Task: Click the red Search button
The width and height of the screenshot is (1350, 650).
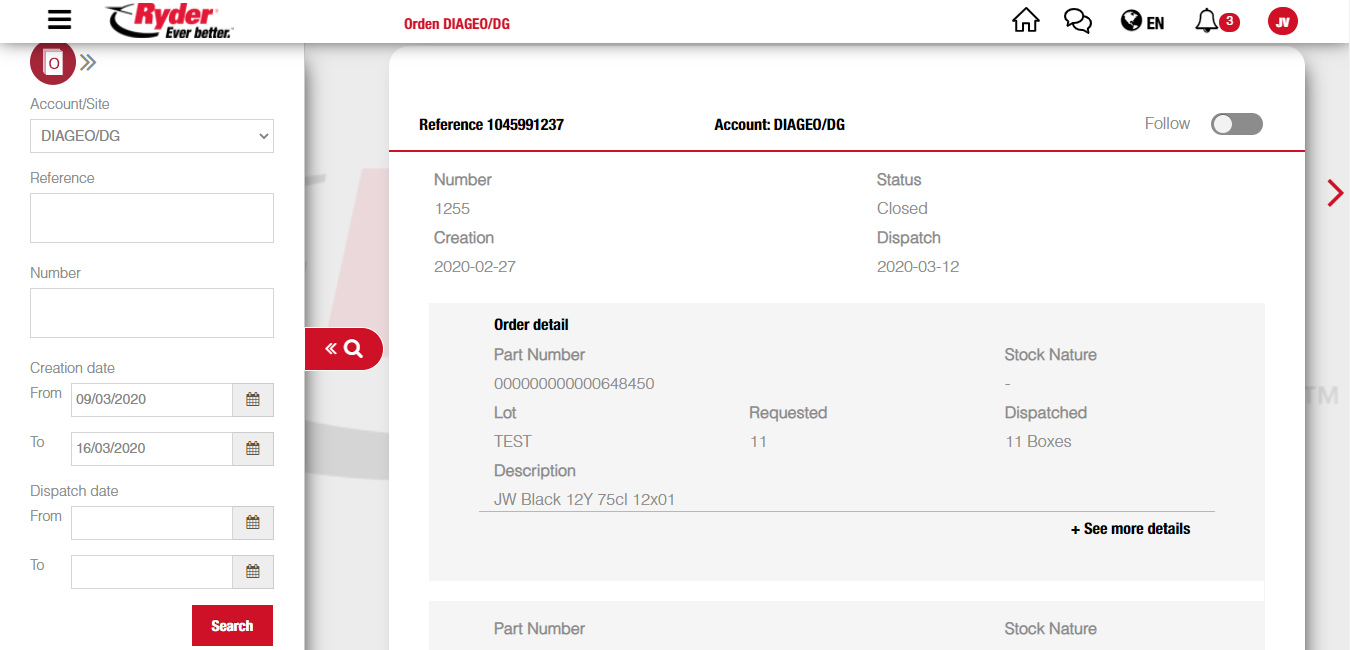Action: point(232,626)
